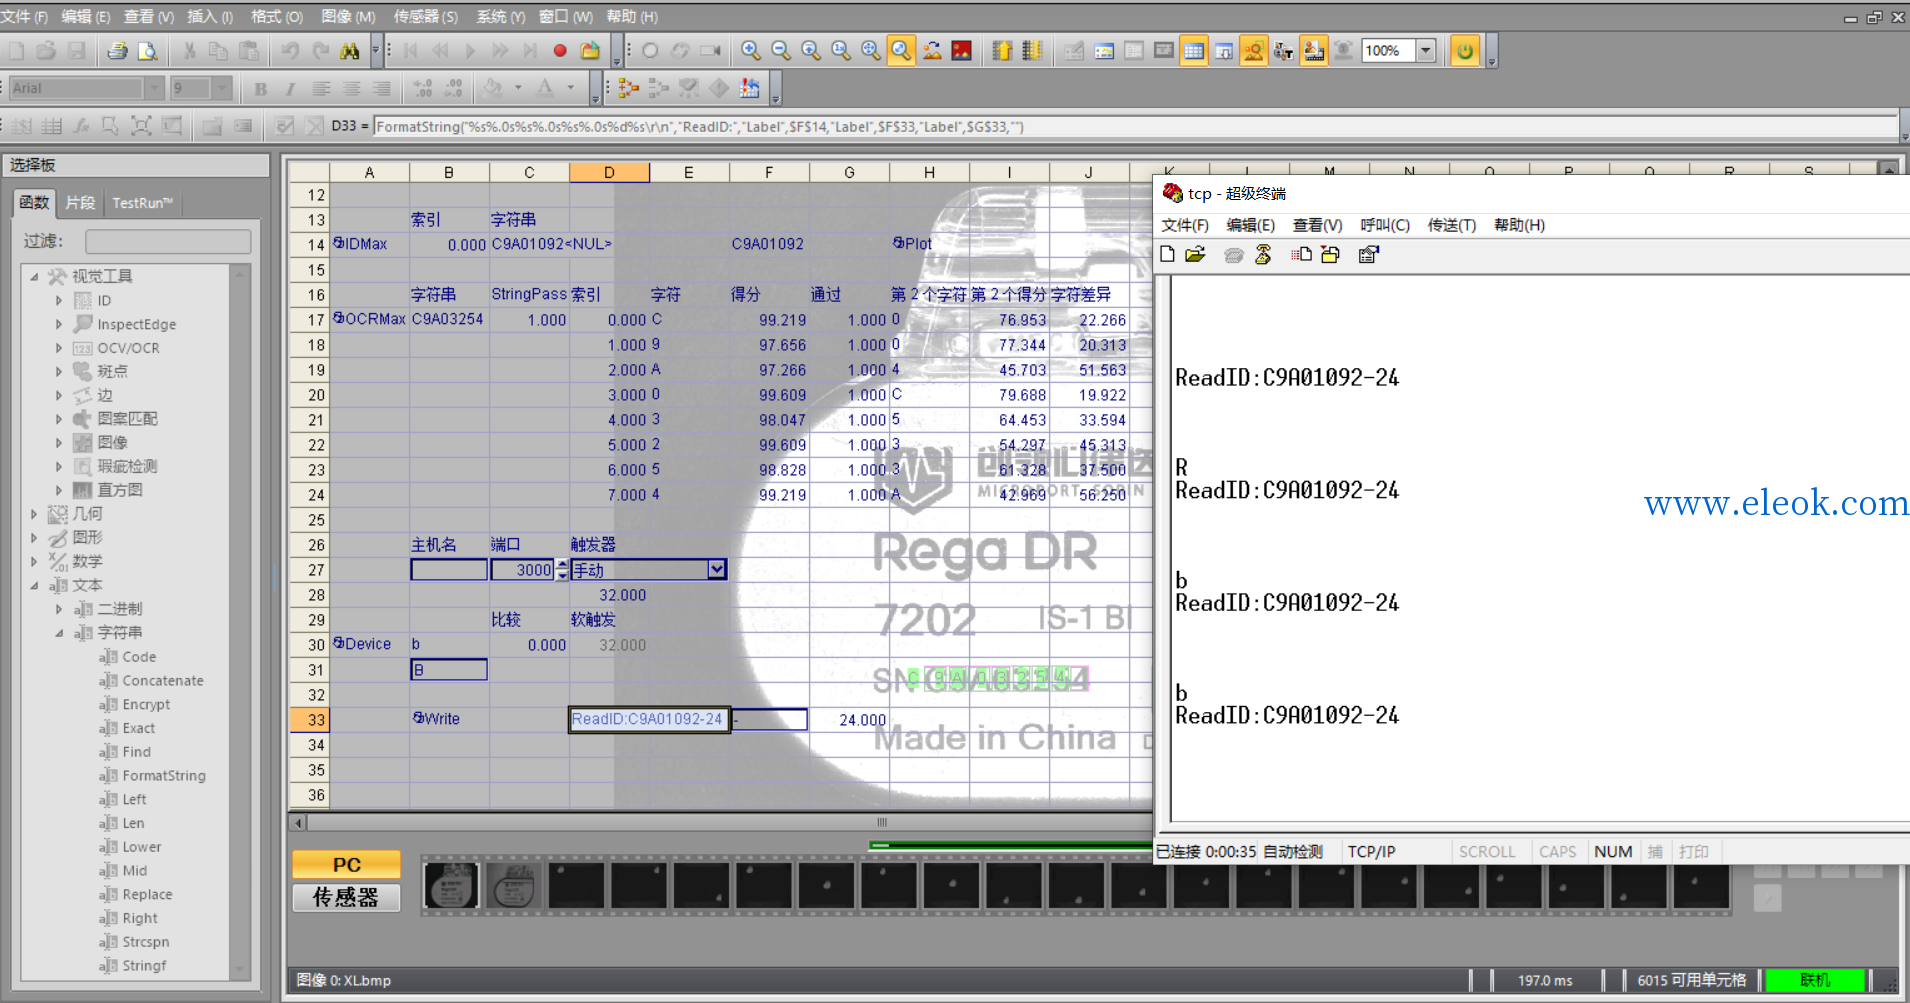Open 呼叫(C) menu in tcp terminal
Viewport: 1910px width, 1003px height.
pyautogui.click(x=1385, y=225)
